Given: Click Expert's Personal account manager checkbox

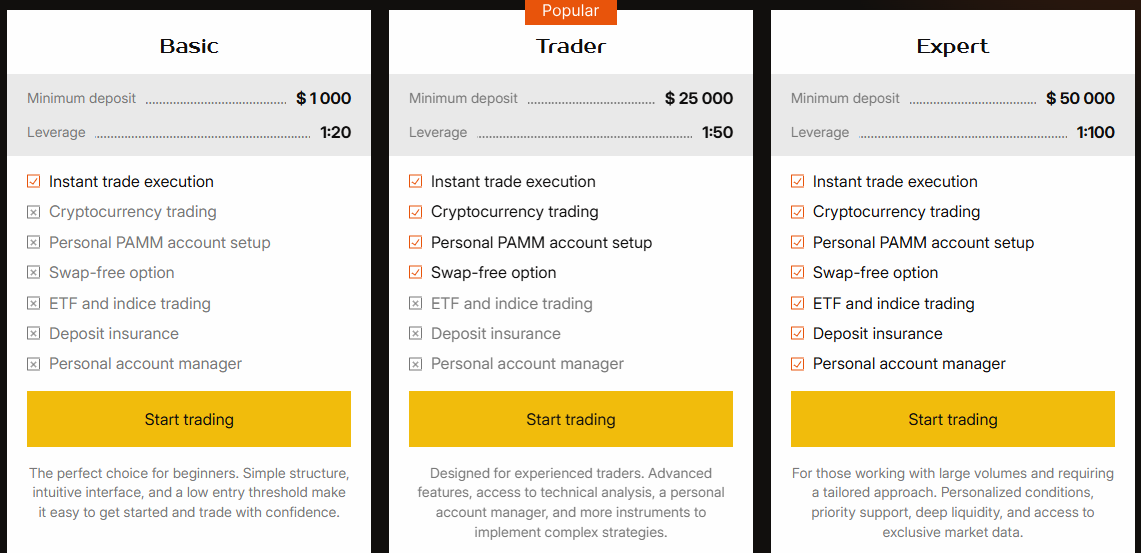Looking at the screenshot, I should (797, 364).
